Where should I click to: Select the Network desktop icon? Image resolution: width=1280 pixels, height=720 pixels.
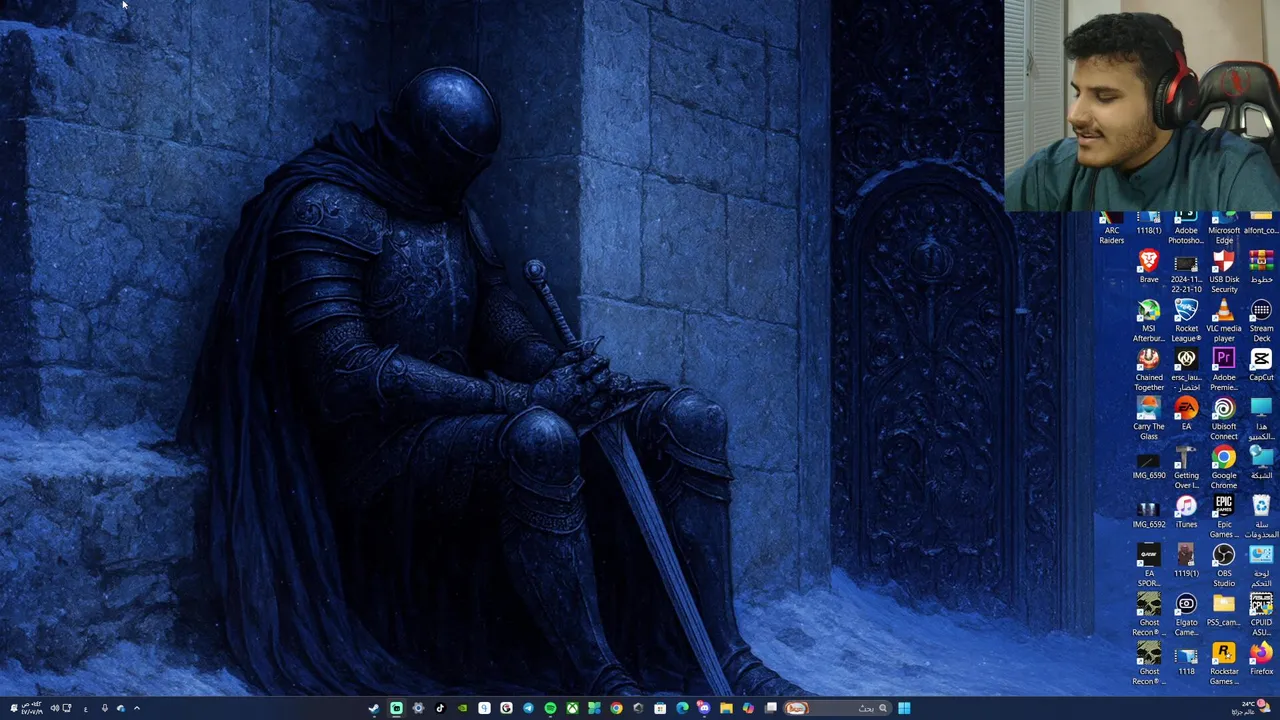(x=1261, y=463)
